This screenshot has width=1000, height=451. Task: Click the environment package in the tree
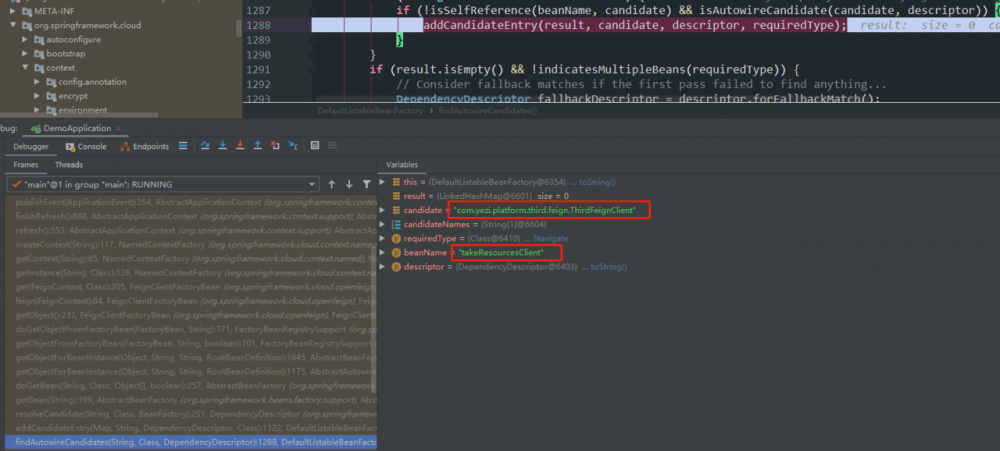pyautogui.click(x=82, y=110)
